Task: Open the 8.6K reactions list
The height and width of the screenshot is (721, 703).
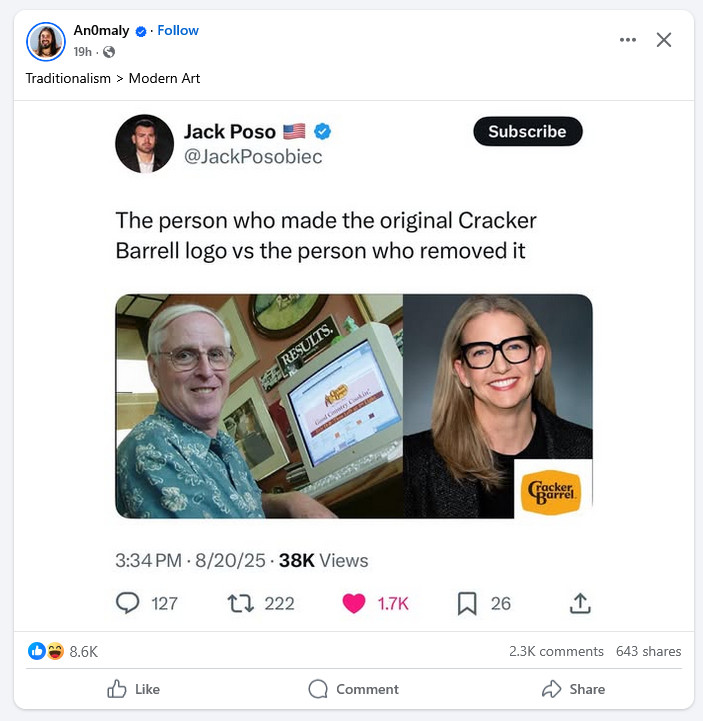Action: click(x=63, y=651)
